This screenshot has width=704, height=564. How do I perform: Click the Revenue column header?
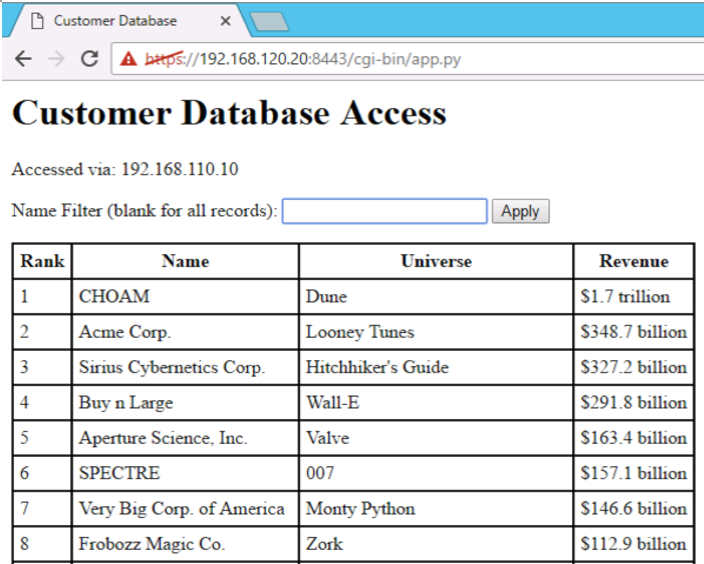(633, 261)
